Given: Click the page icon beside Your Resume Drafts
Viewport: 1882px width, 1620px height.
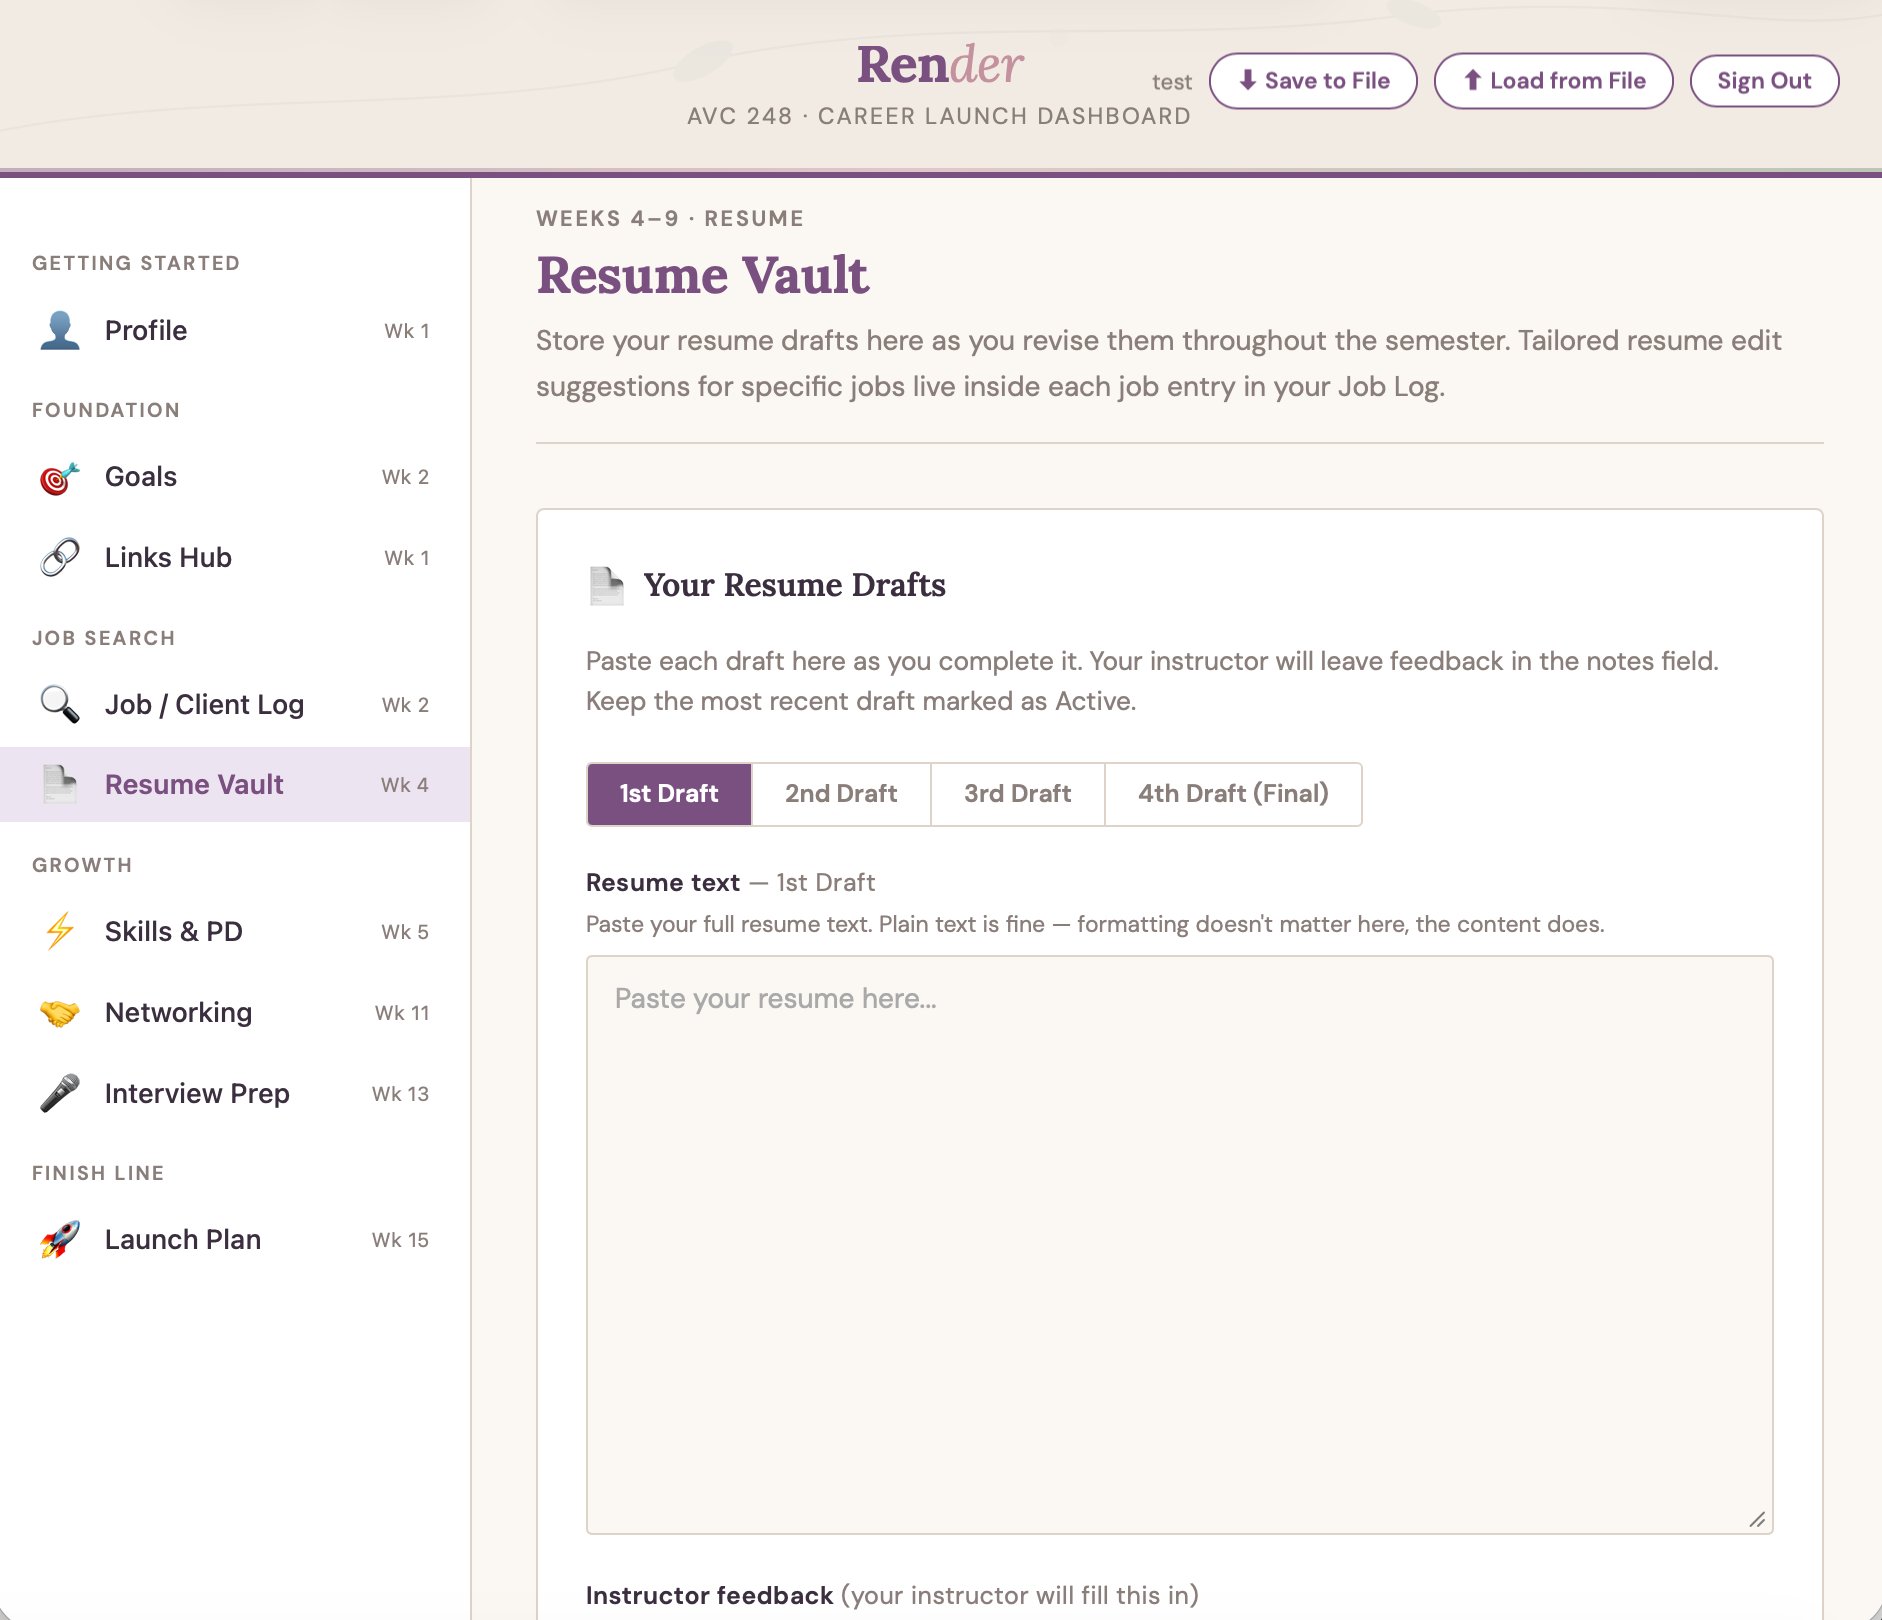Looking at the screenshot, I should [x=606, y=586].
